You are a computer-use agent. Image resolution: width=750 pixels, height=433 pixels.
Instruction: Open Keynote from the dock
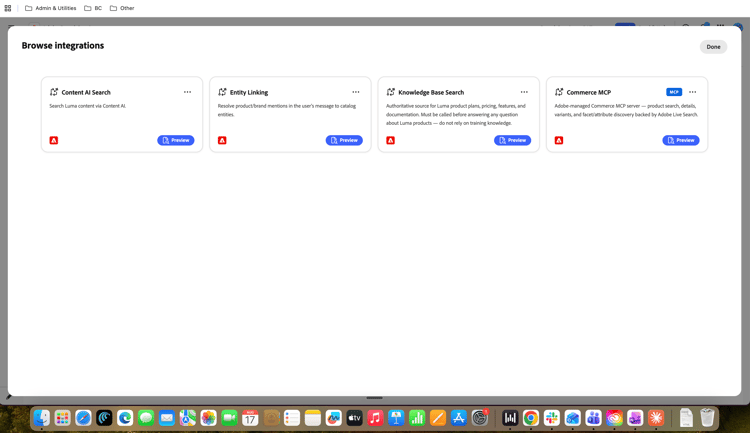(396, 418)
